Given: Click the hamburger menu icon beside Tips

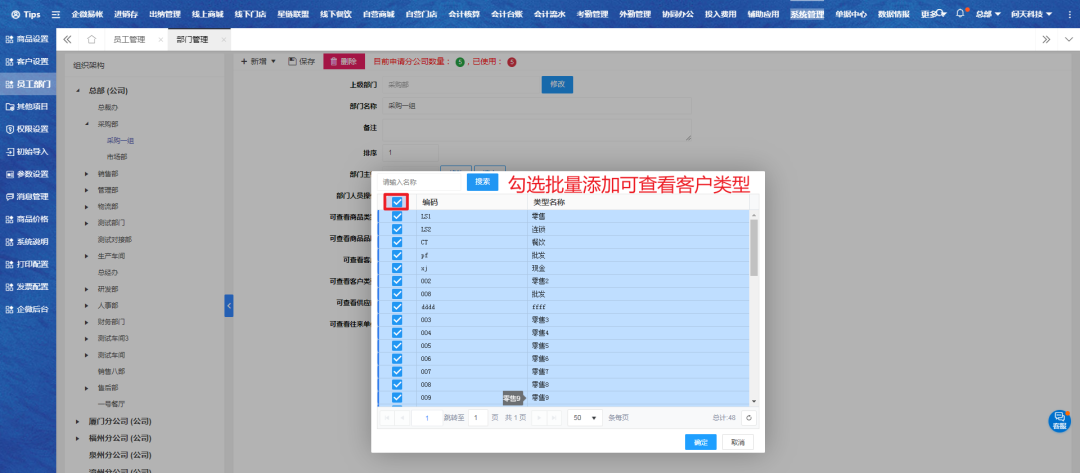Looking at the screenshot, I should point(56,15).
